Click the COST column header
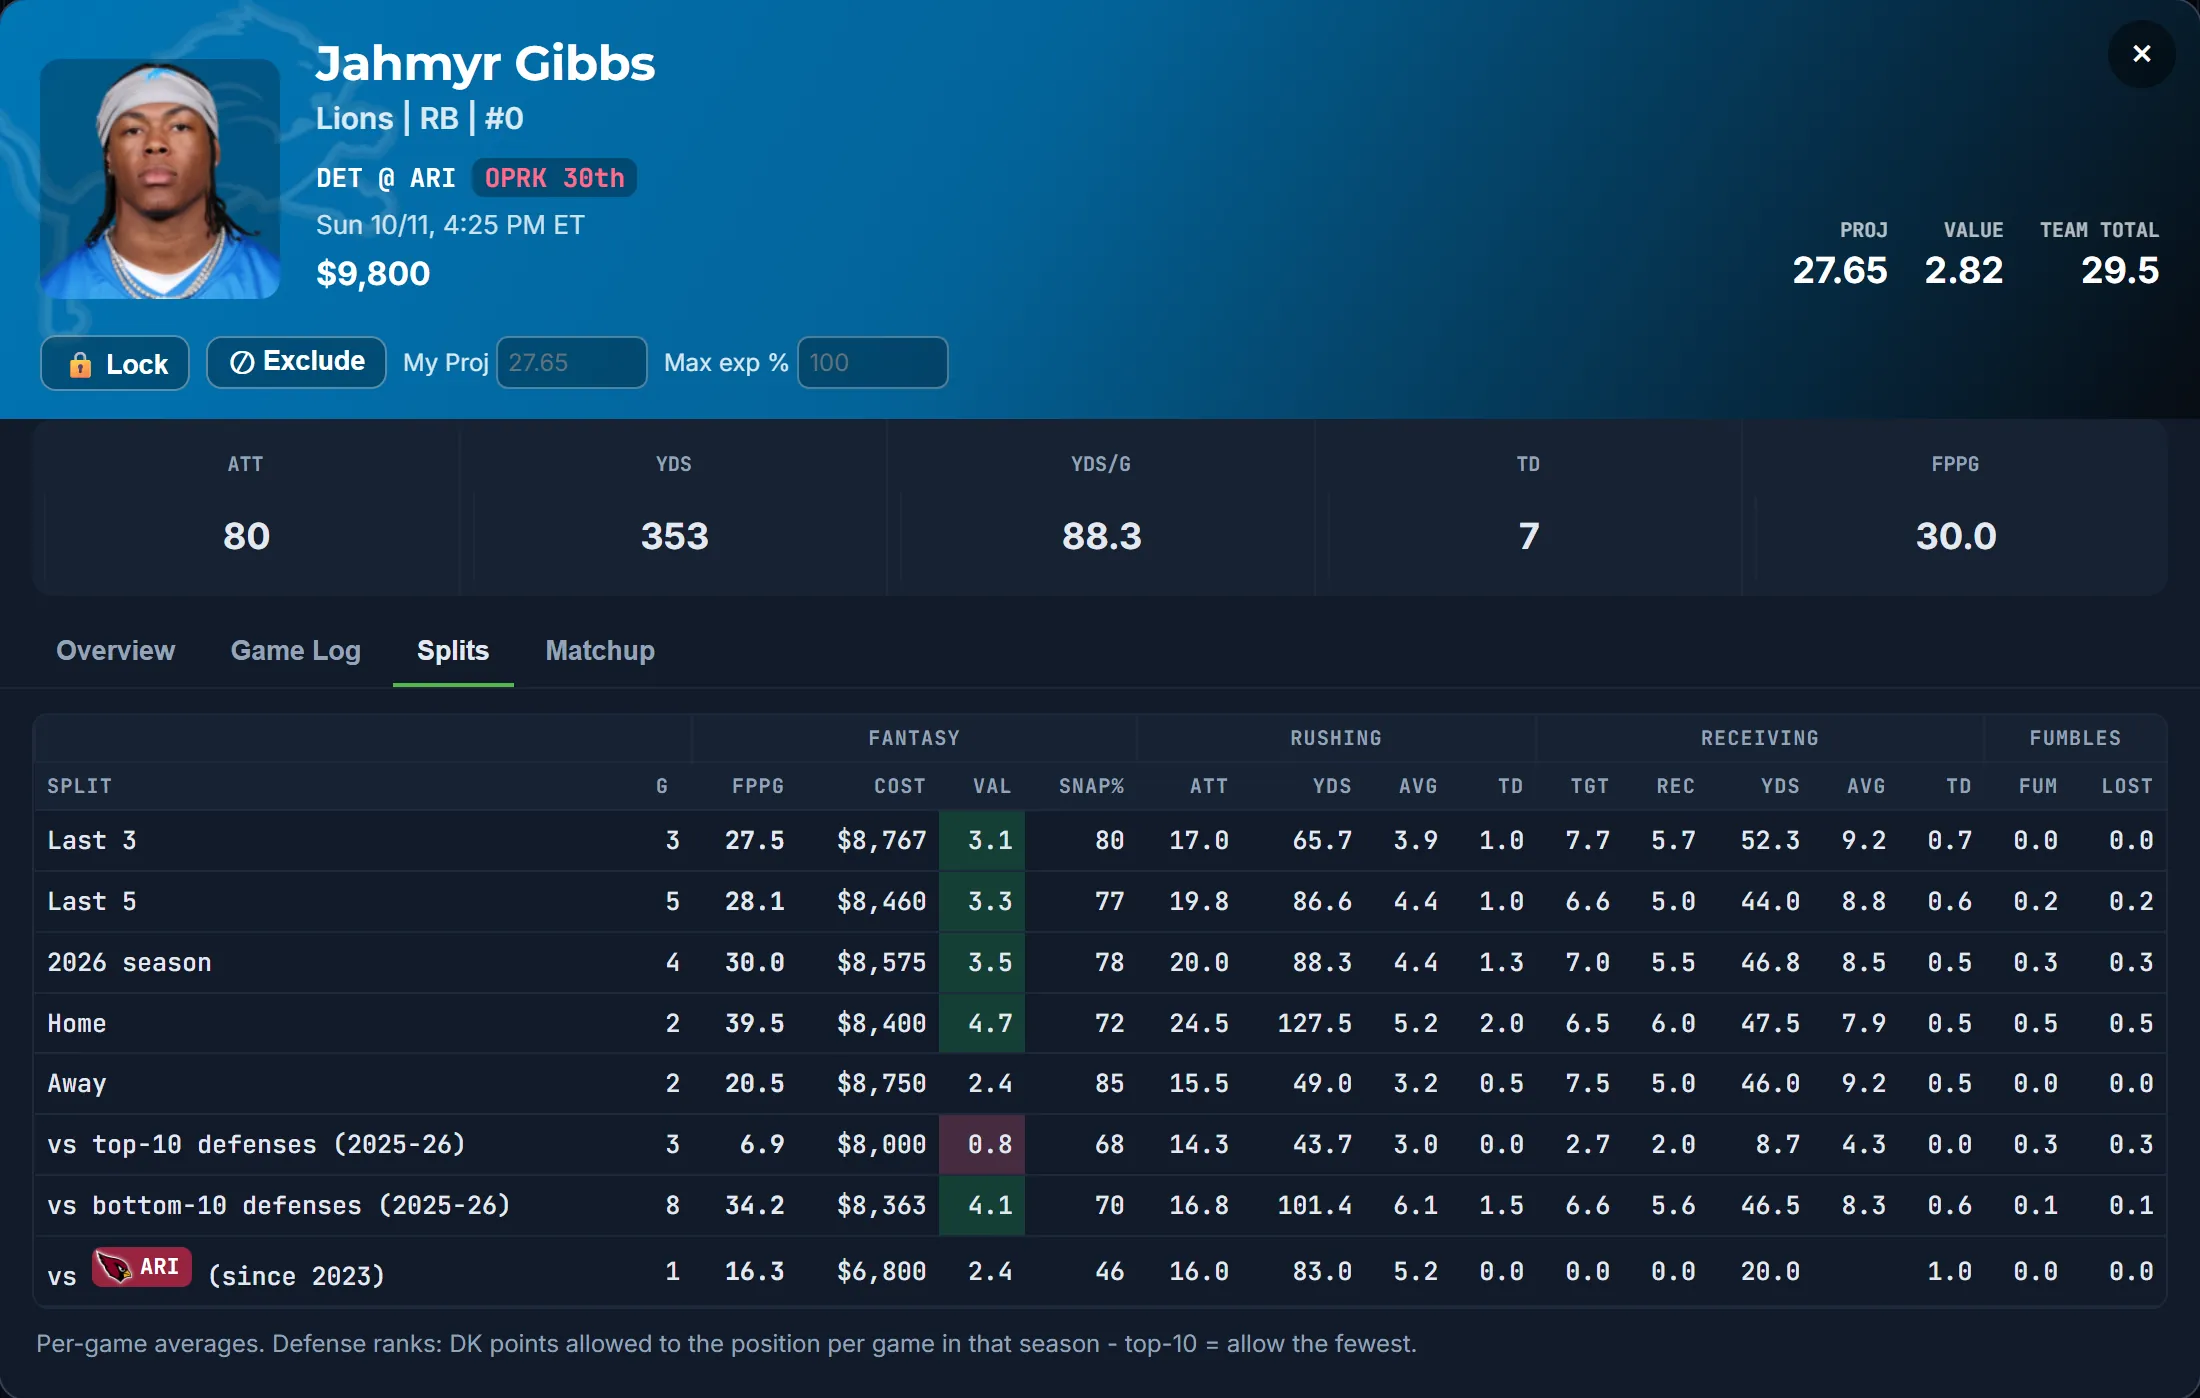The height and width of the screenshot is (1398, 2200). click(x=900, y=786)
